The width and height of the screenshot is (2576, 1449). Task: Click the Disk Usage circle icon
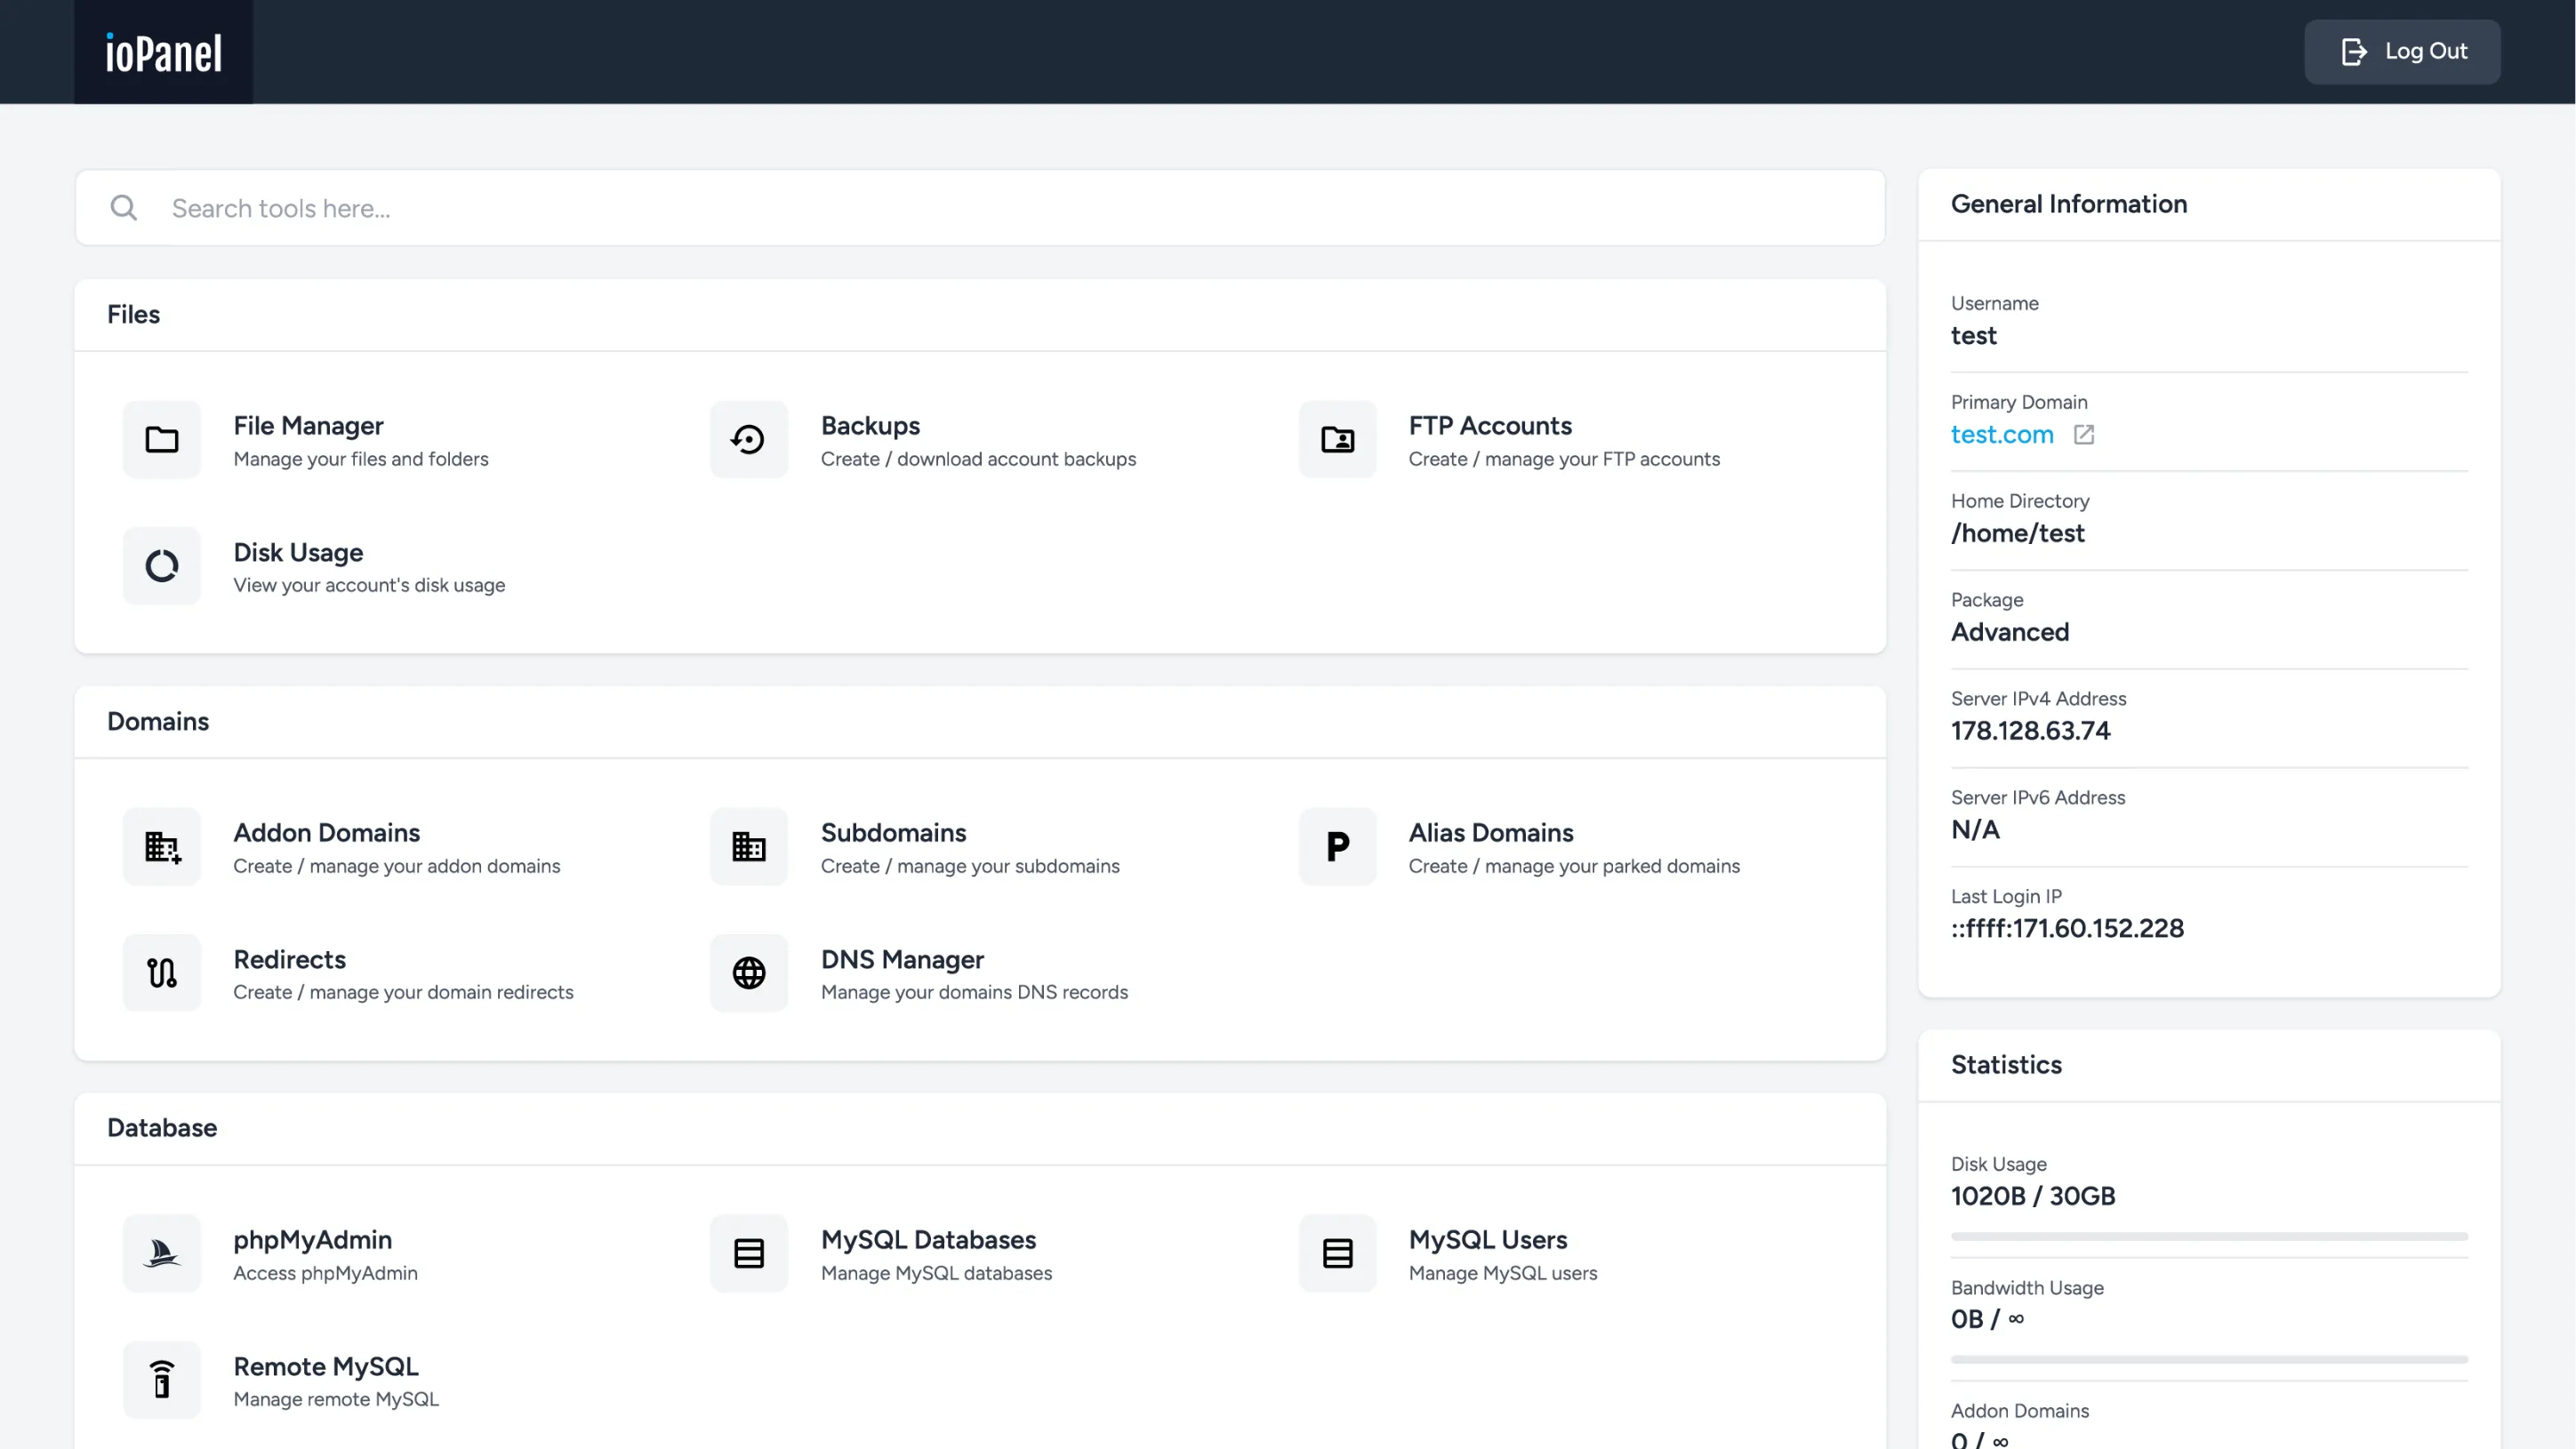pyautogui.click(x=161, y=566)
